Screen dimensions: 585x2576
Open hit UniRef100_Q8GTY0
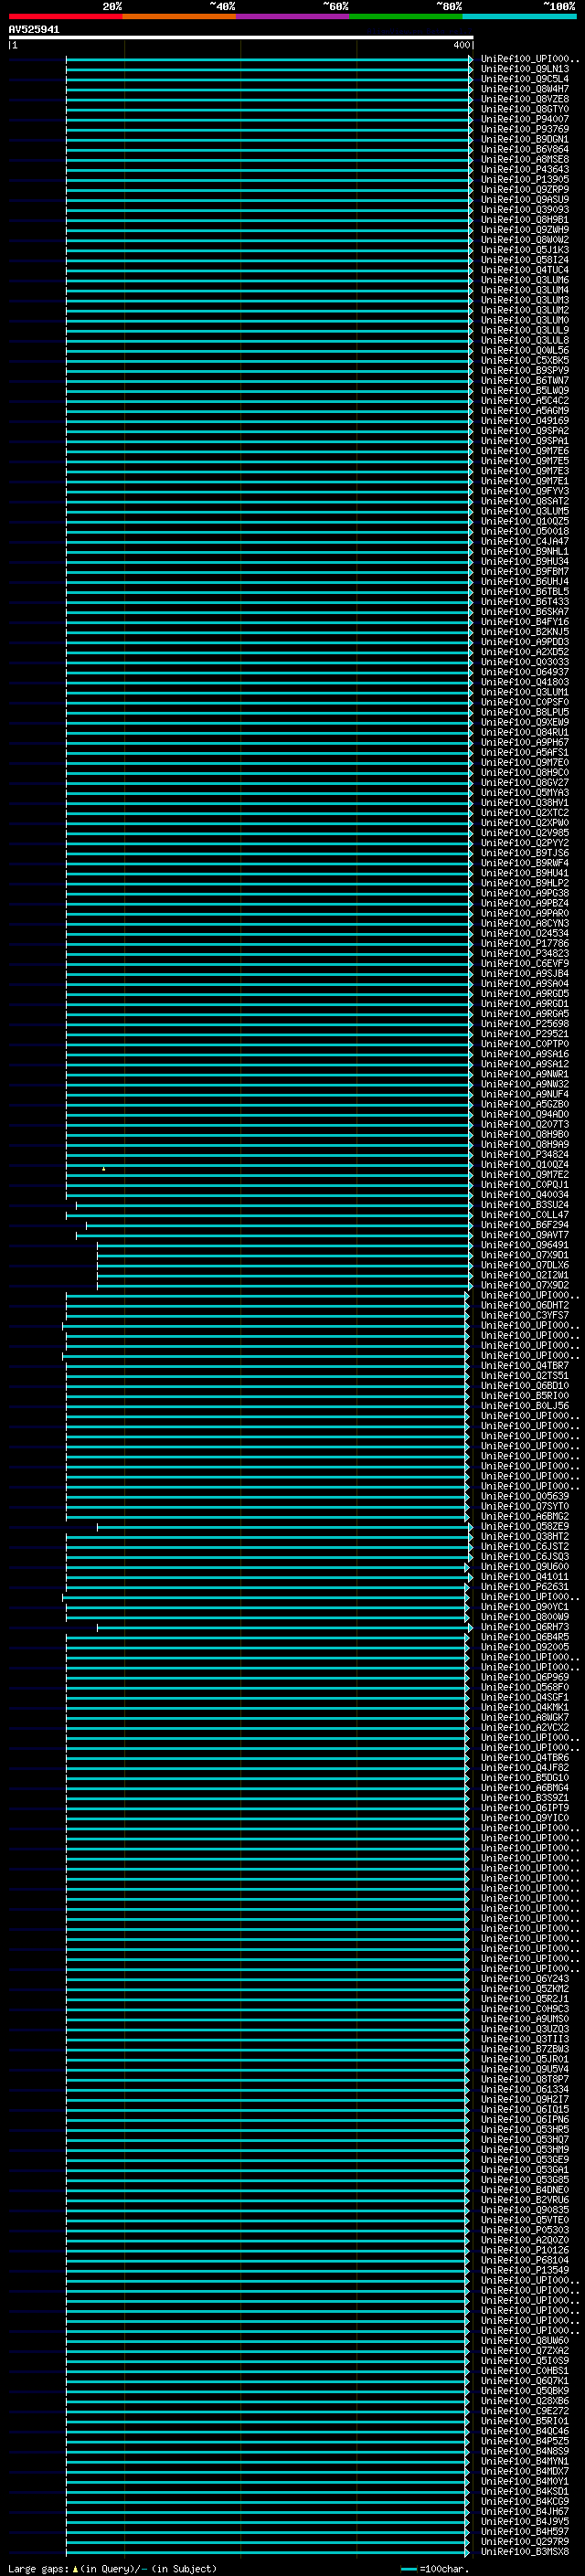525,109
